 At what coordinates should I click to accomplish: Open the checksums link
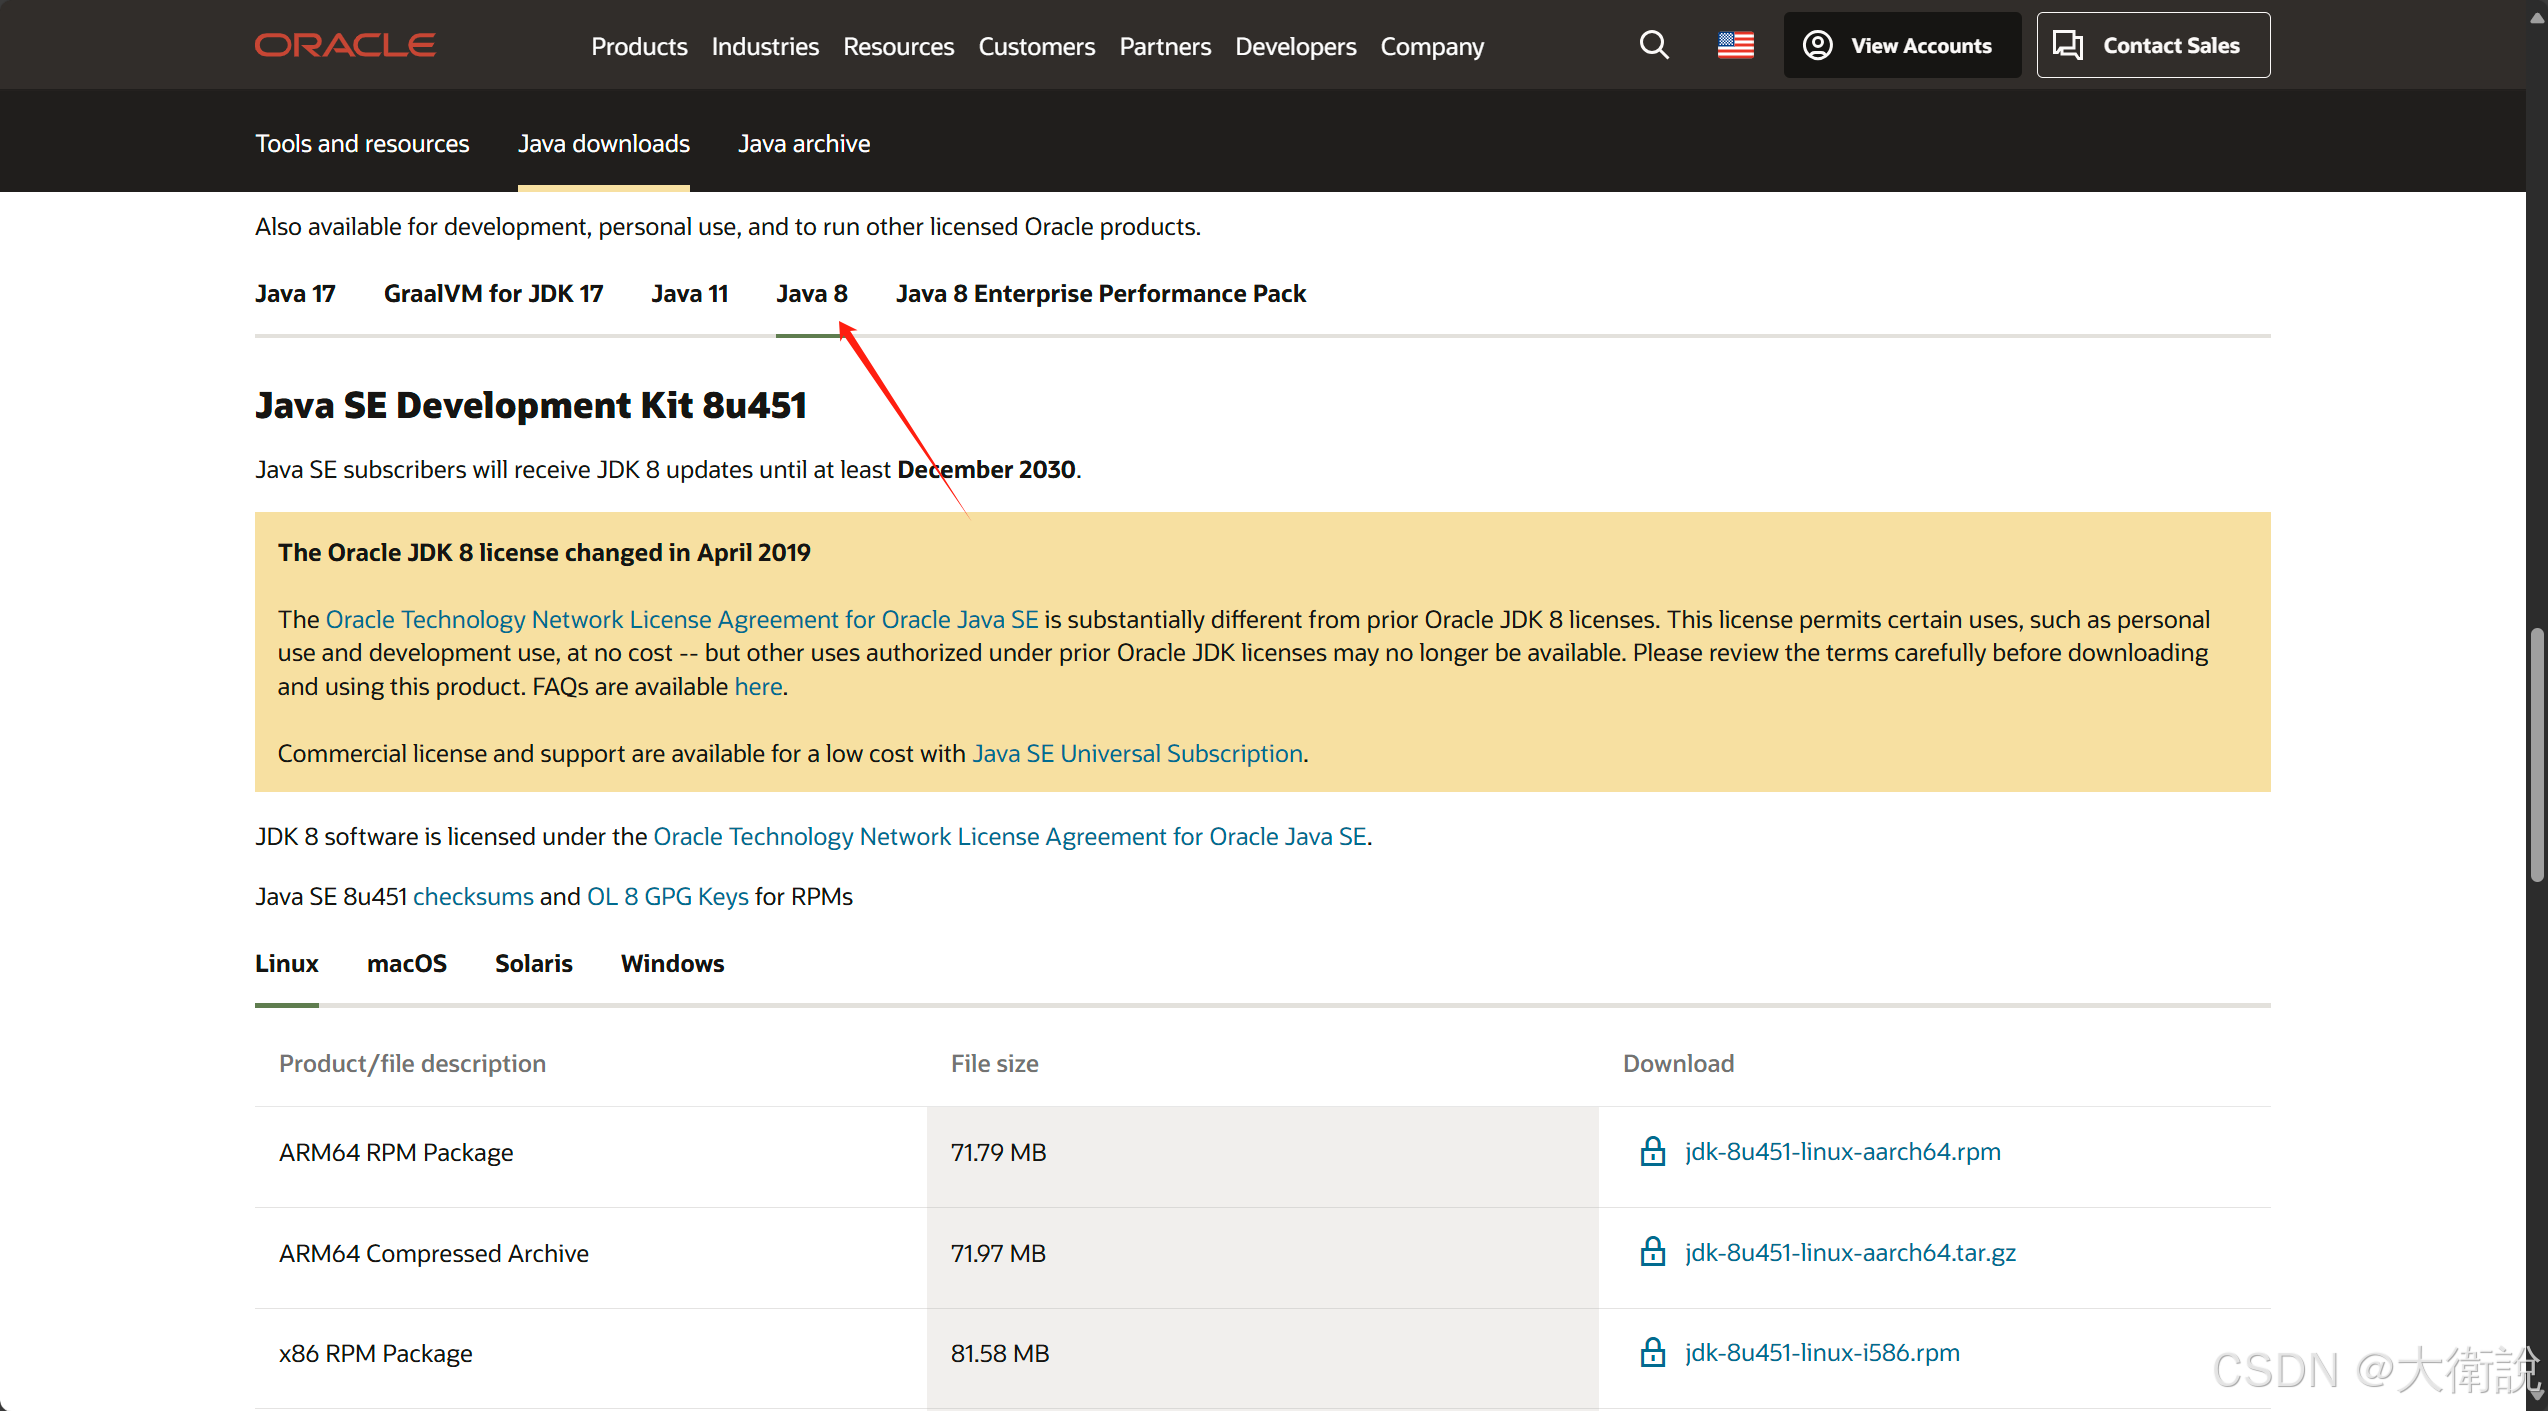coord(473,896)
